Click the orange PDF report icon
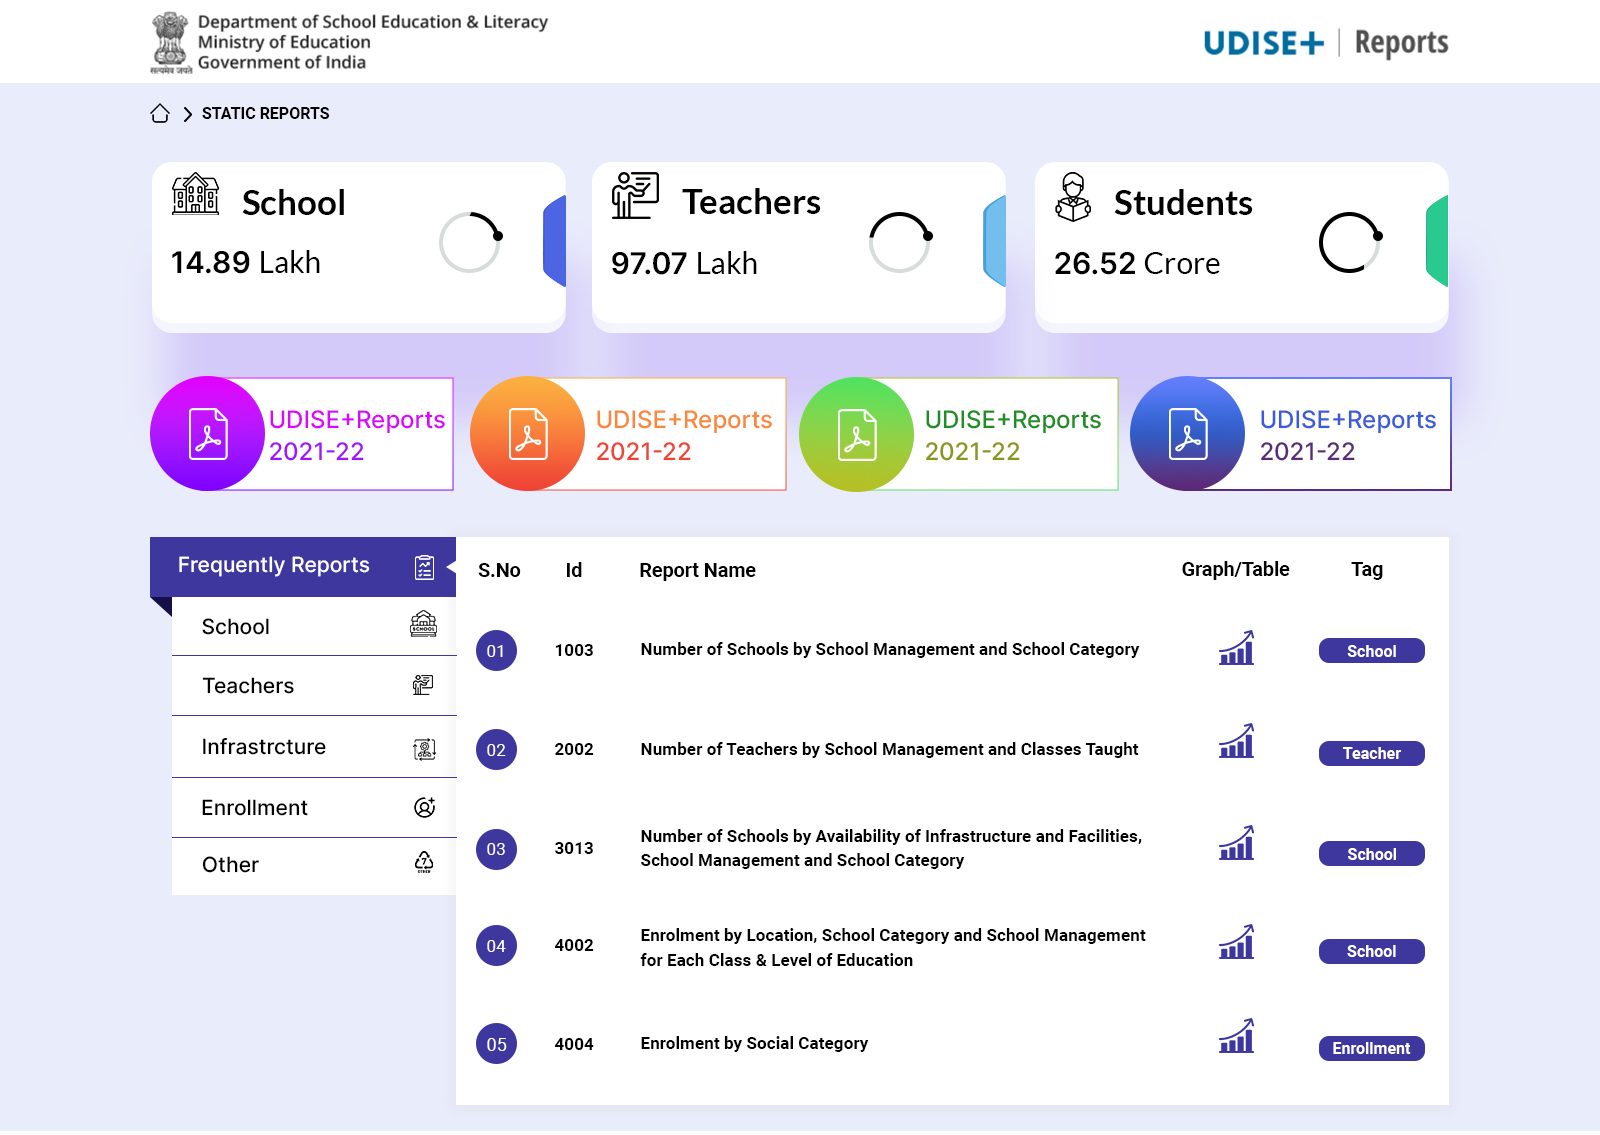This screenshot has width=1600, height=1135. pyautogui.click(x=528, y=434)
